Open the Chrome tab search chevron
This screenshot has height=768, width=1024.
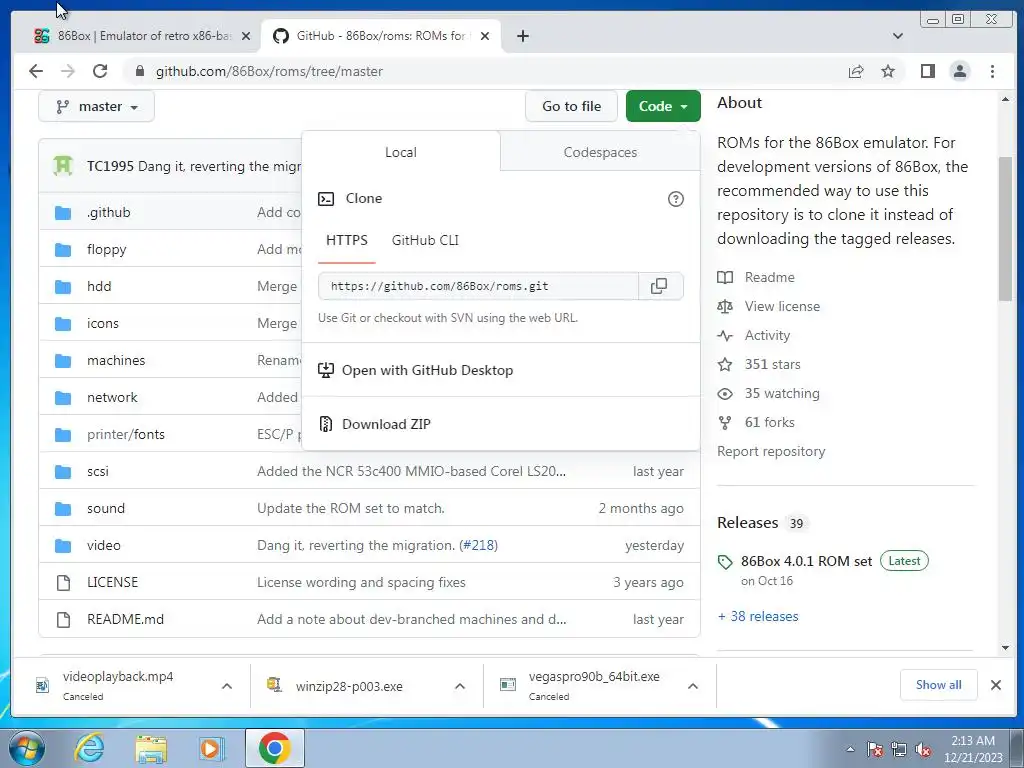pos(898,36)
